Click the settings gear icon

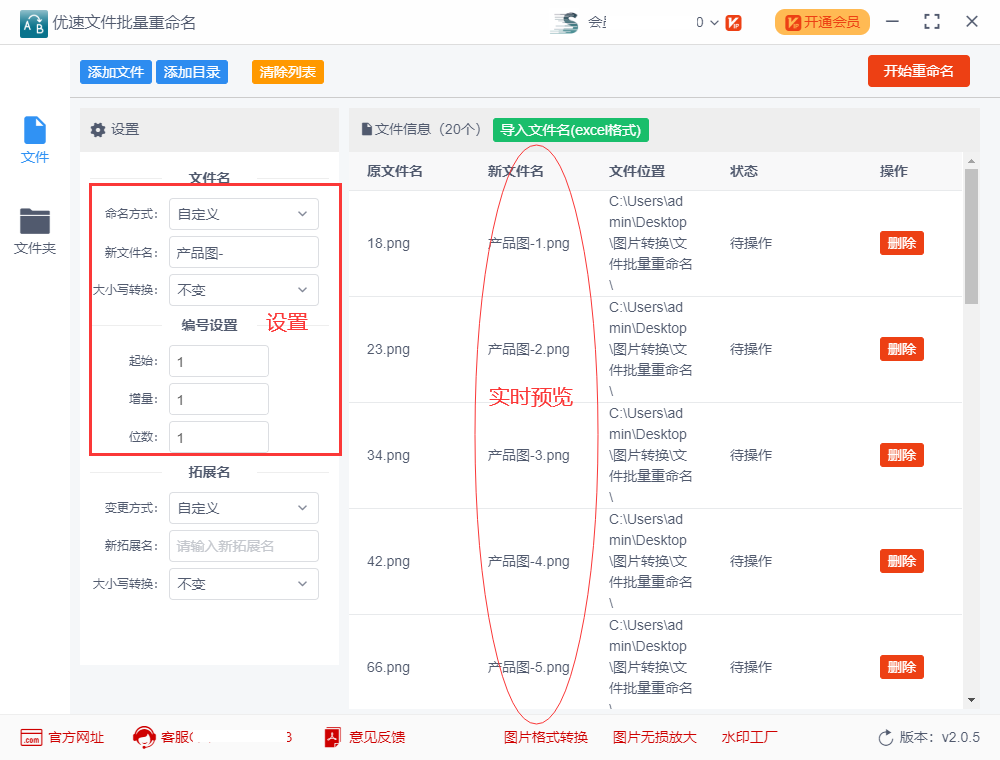pyautogui.click(x=98, y=130)
